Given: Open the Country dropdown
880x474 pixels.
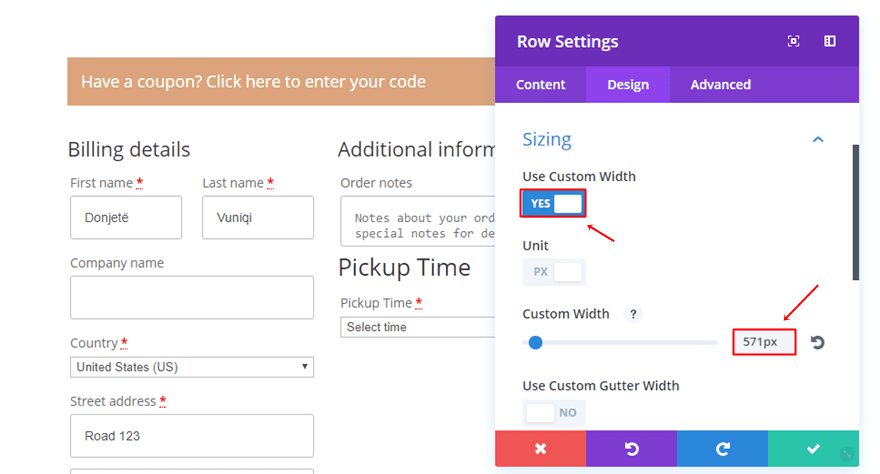Looking at the screenshot, I should coord(192,367).
